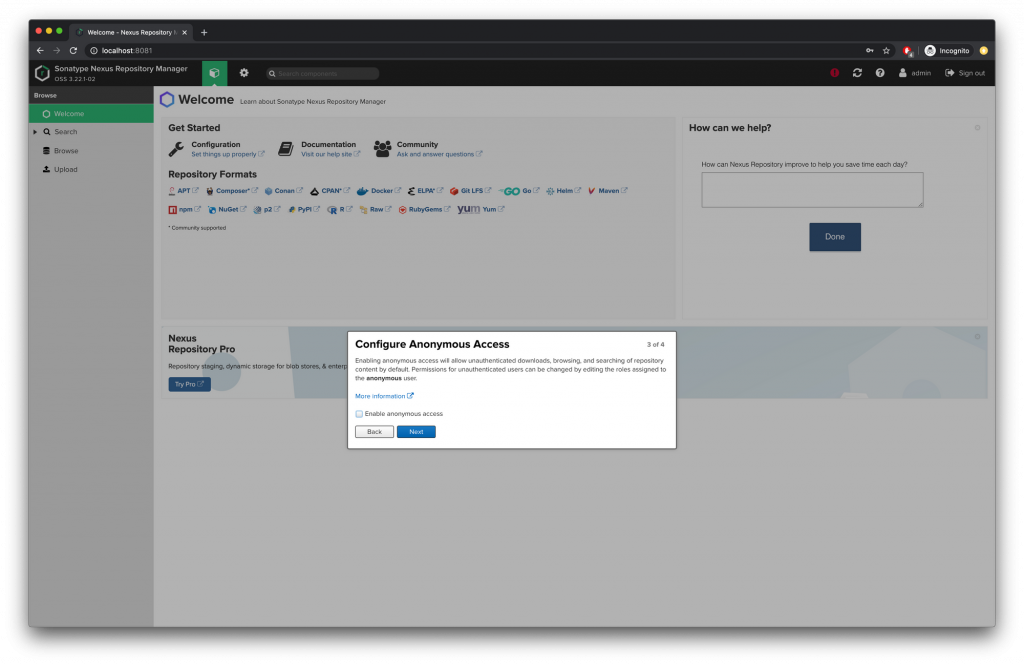This screenshot has width=1024, height=665.
Task: Close the How can we help panel
Action: click(x=978, y=128)
